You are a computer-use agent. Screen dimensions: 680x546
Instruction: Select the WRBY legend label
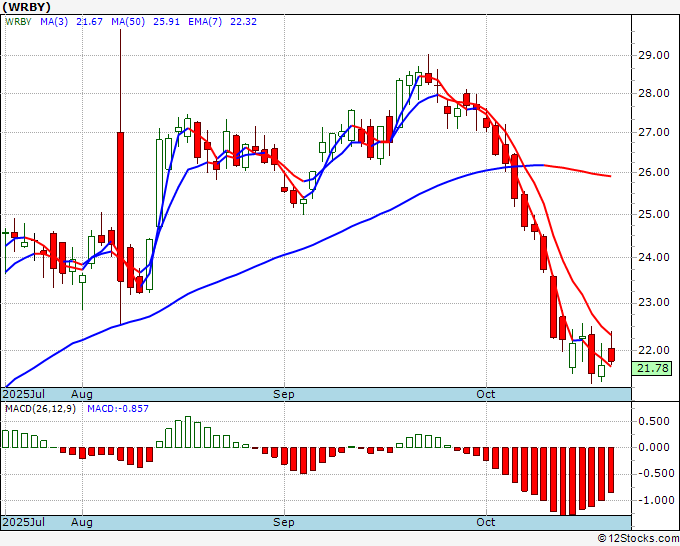[18, 22]
